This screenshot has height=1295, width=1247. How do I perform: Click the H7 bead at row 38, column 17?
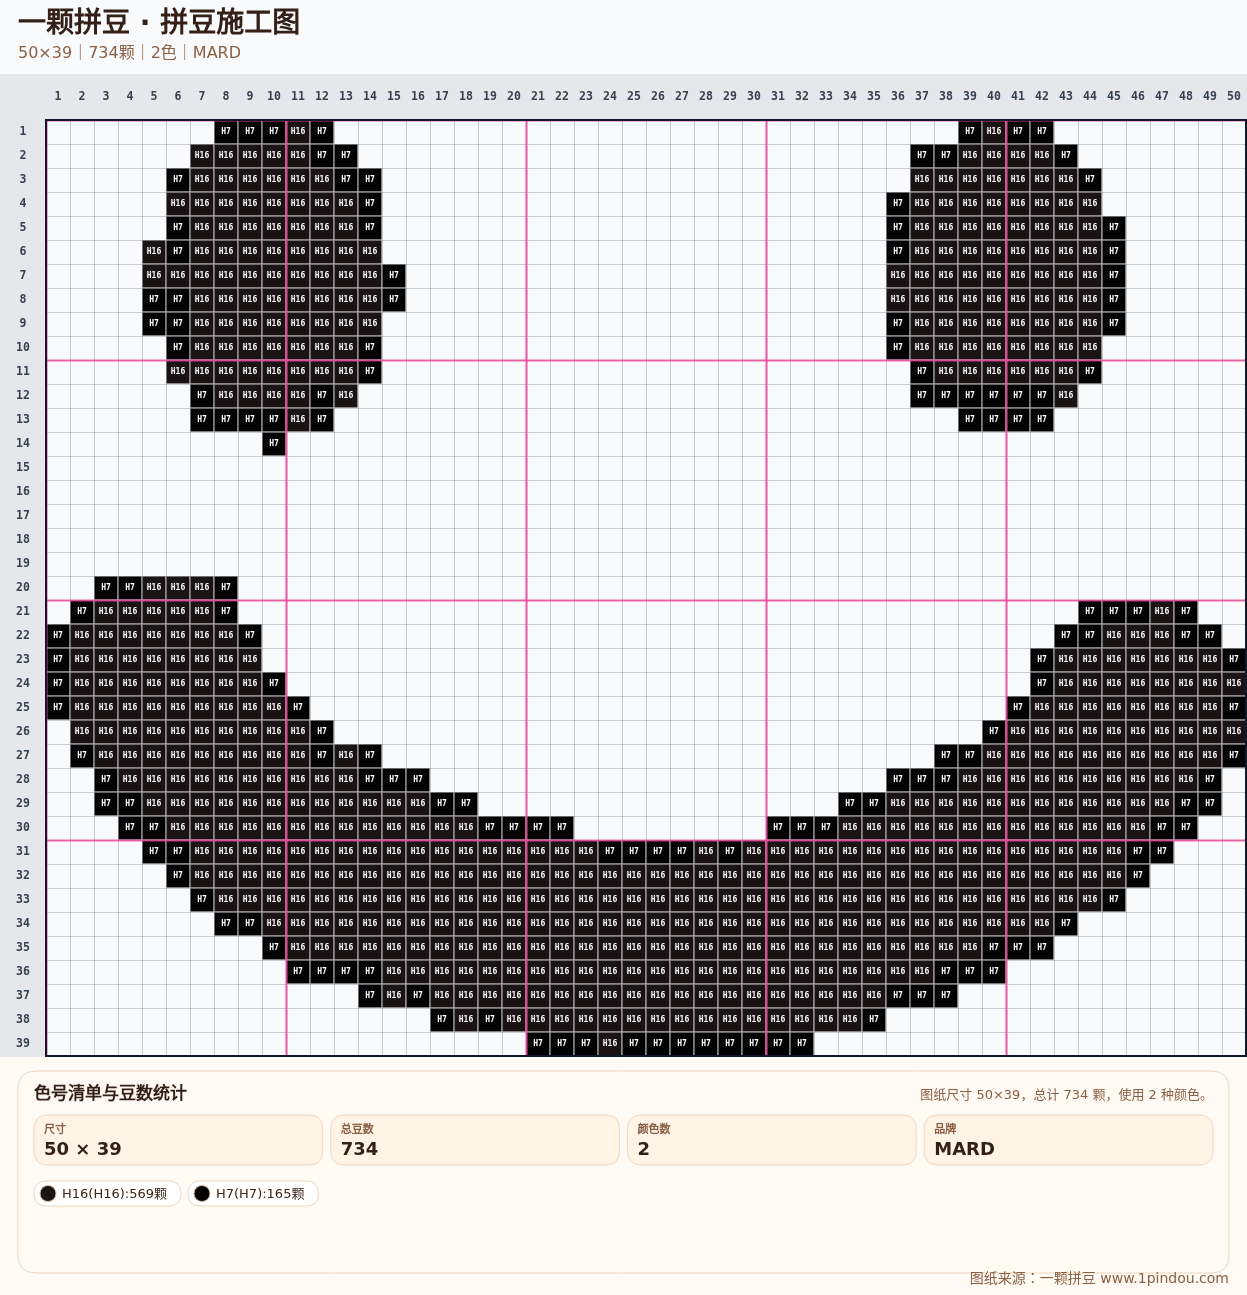[x=442, y=1019]
